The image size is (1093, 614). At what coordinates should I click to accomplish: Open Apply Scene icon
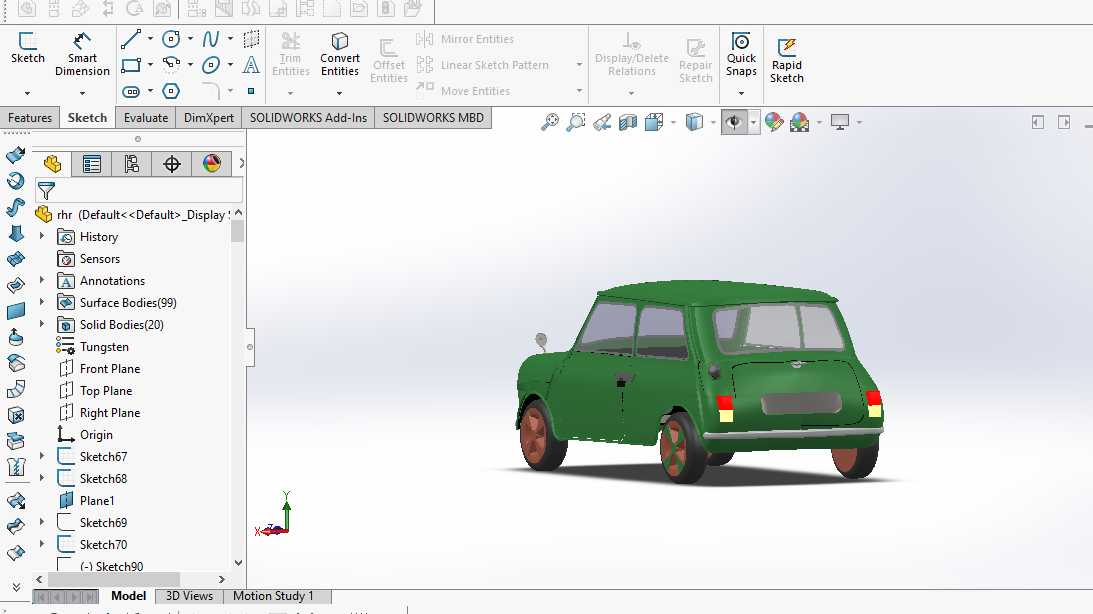click(x=800, y=123)
